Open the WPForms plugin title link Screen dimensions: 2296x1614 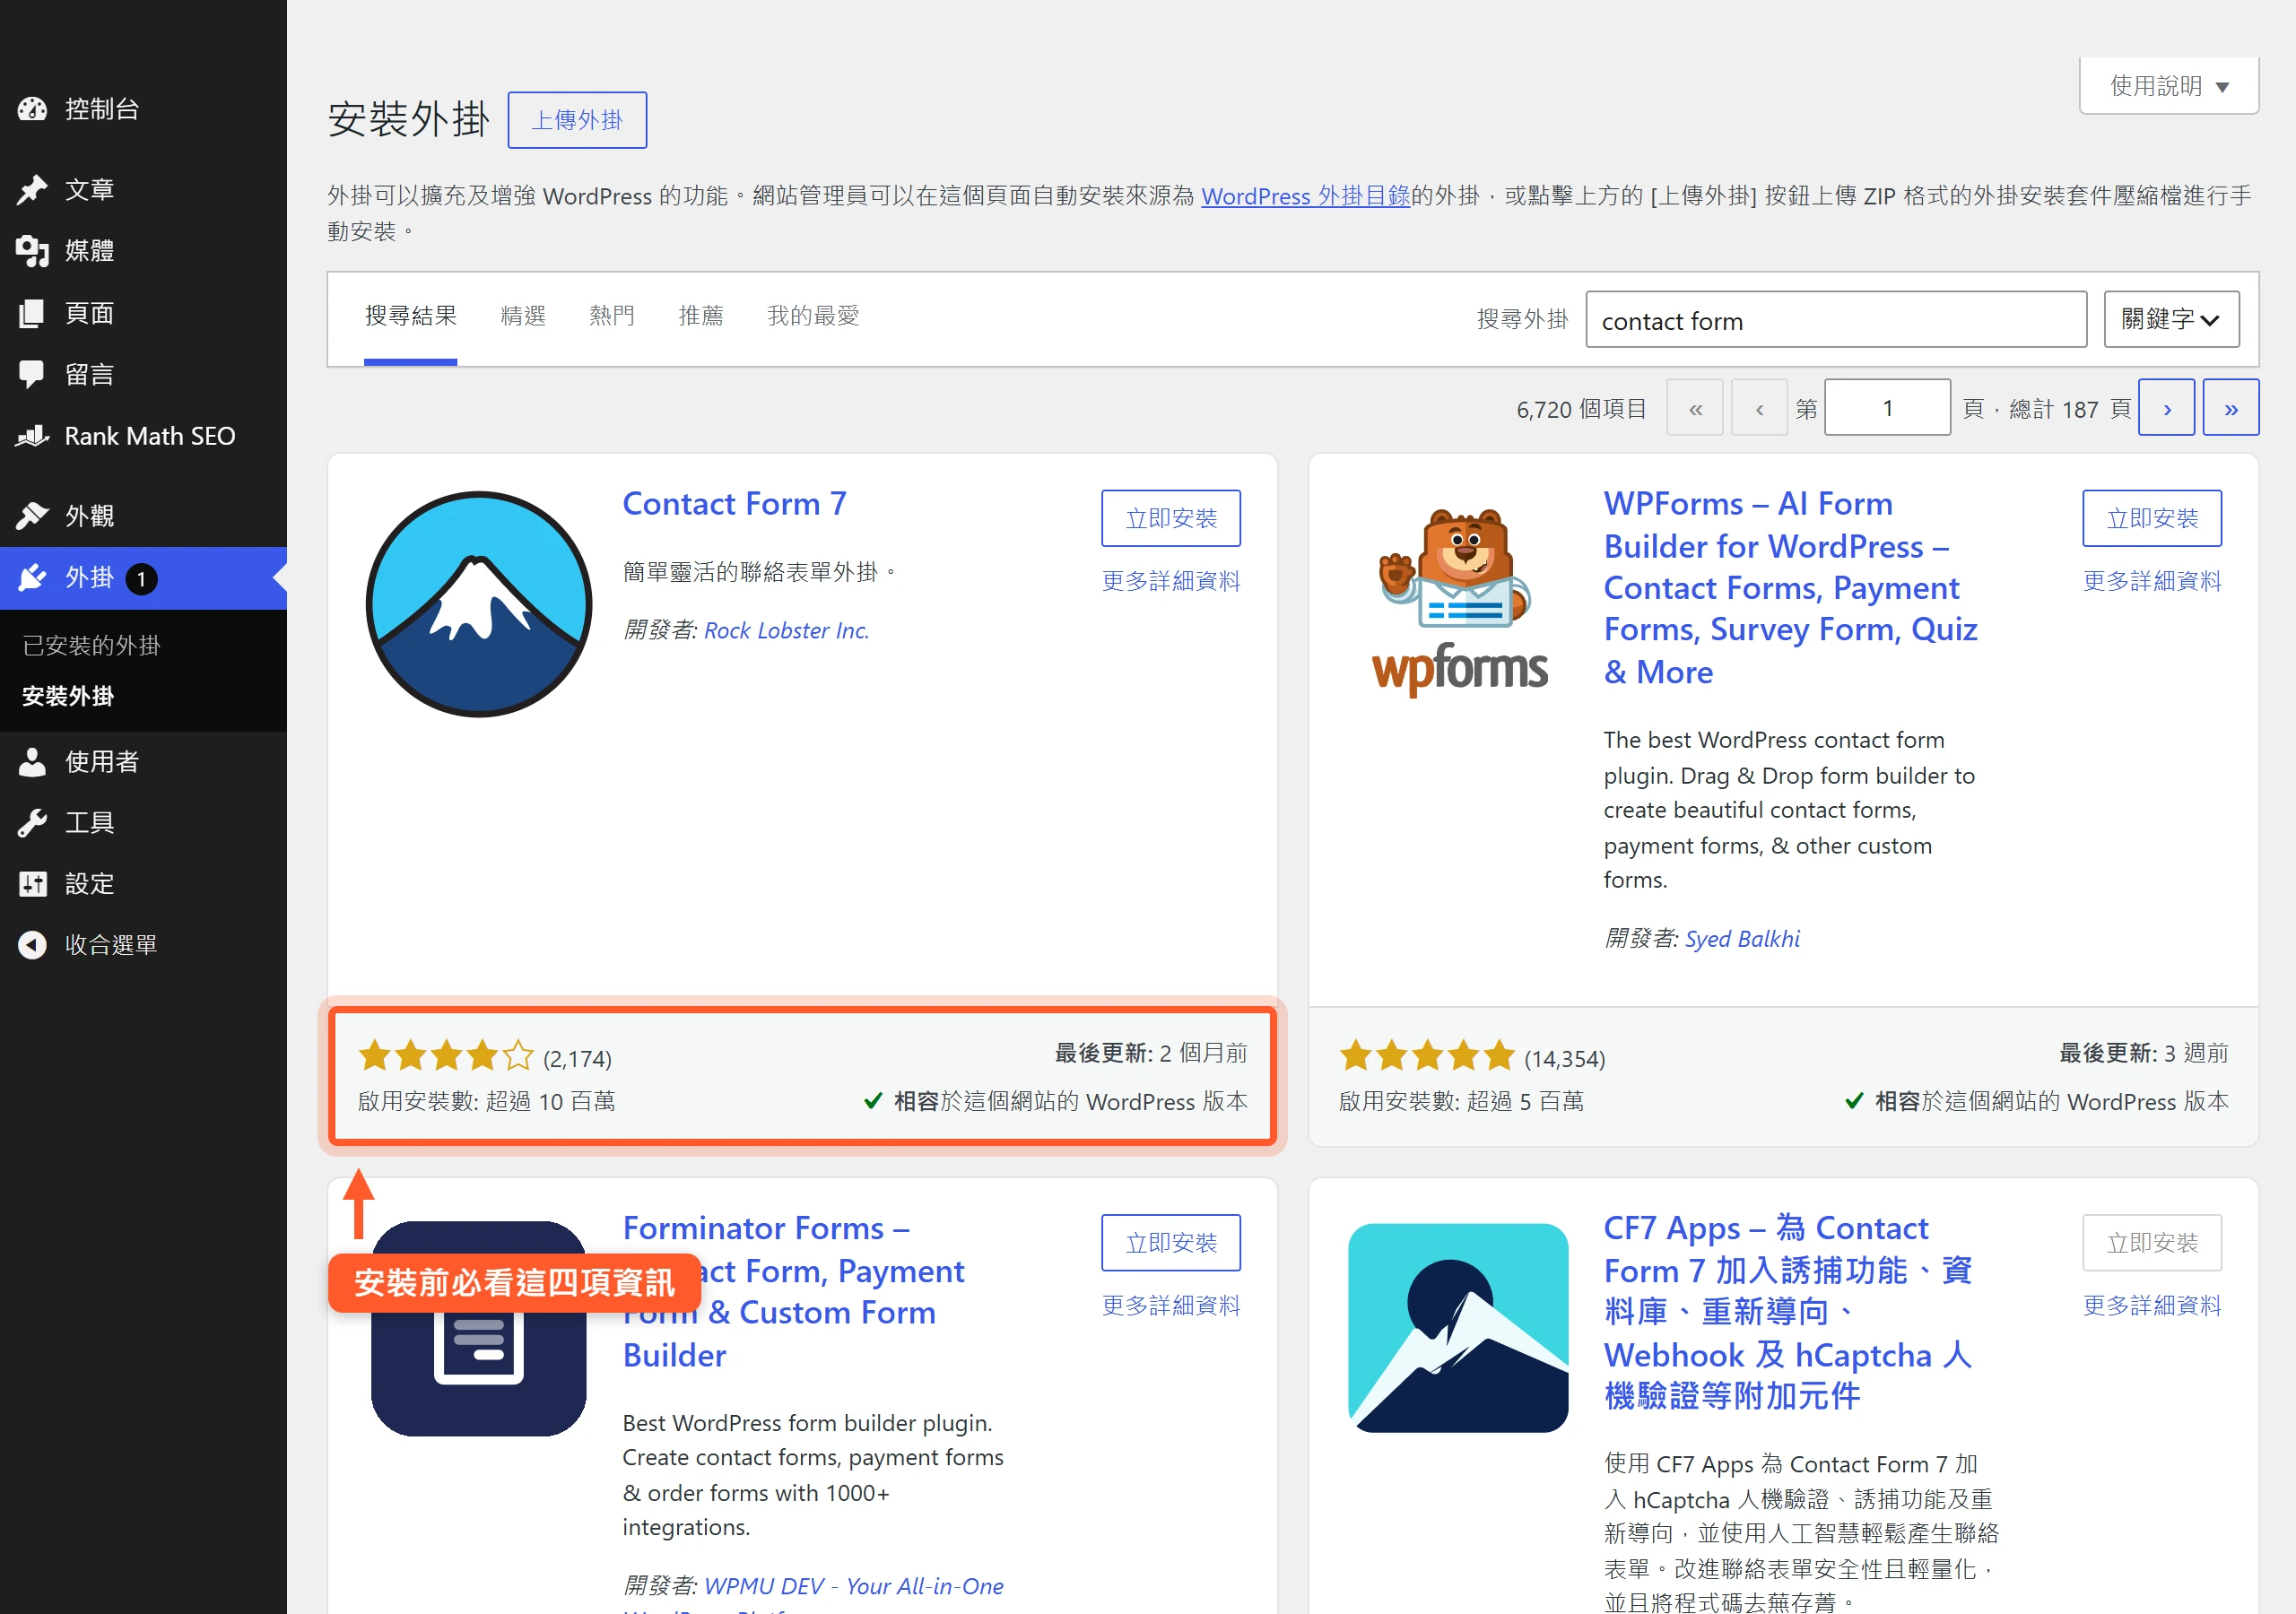point(1791,588)
